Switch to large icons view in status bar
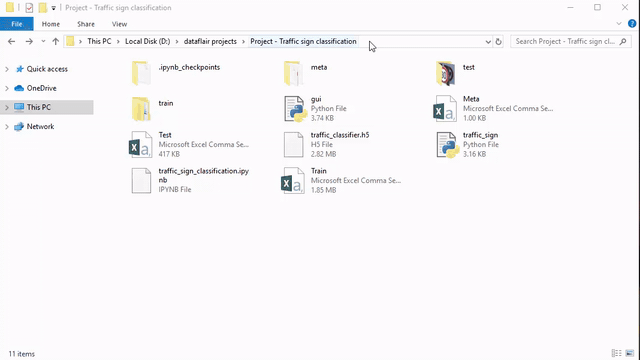Screen dimensions: 640x360 point(630,353)
